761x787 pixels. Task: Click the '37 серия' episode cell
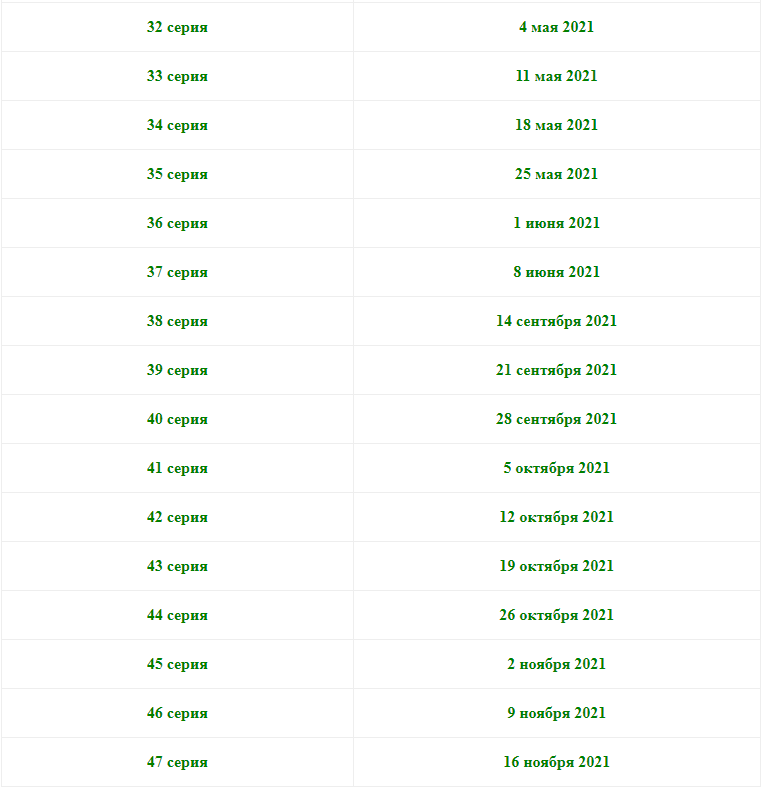pyautogui.click(x=177, y=272)
